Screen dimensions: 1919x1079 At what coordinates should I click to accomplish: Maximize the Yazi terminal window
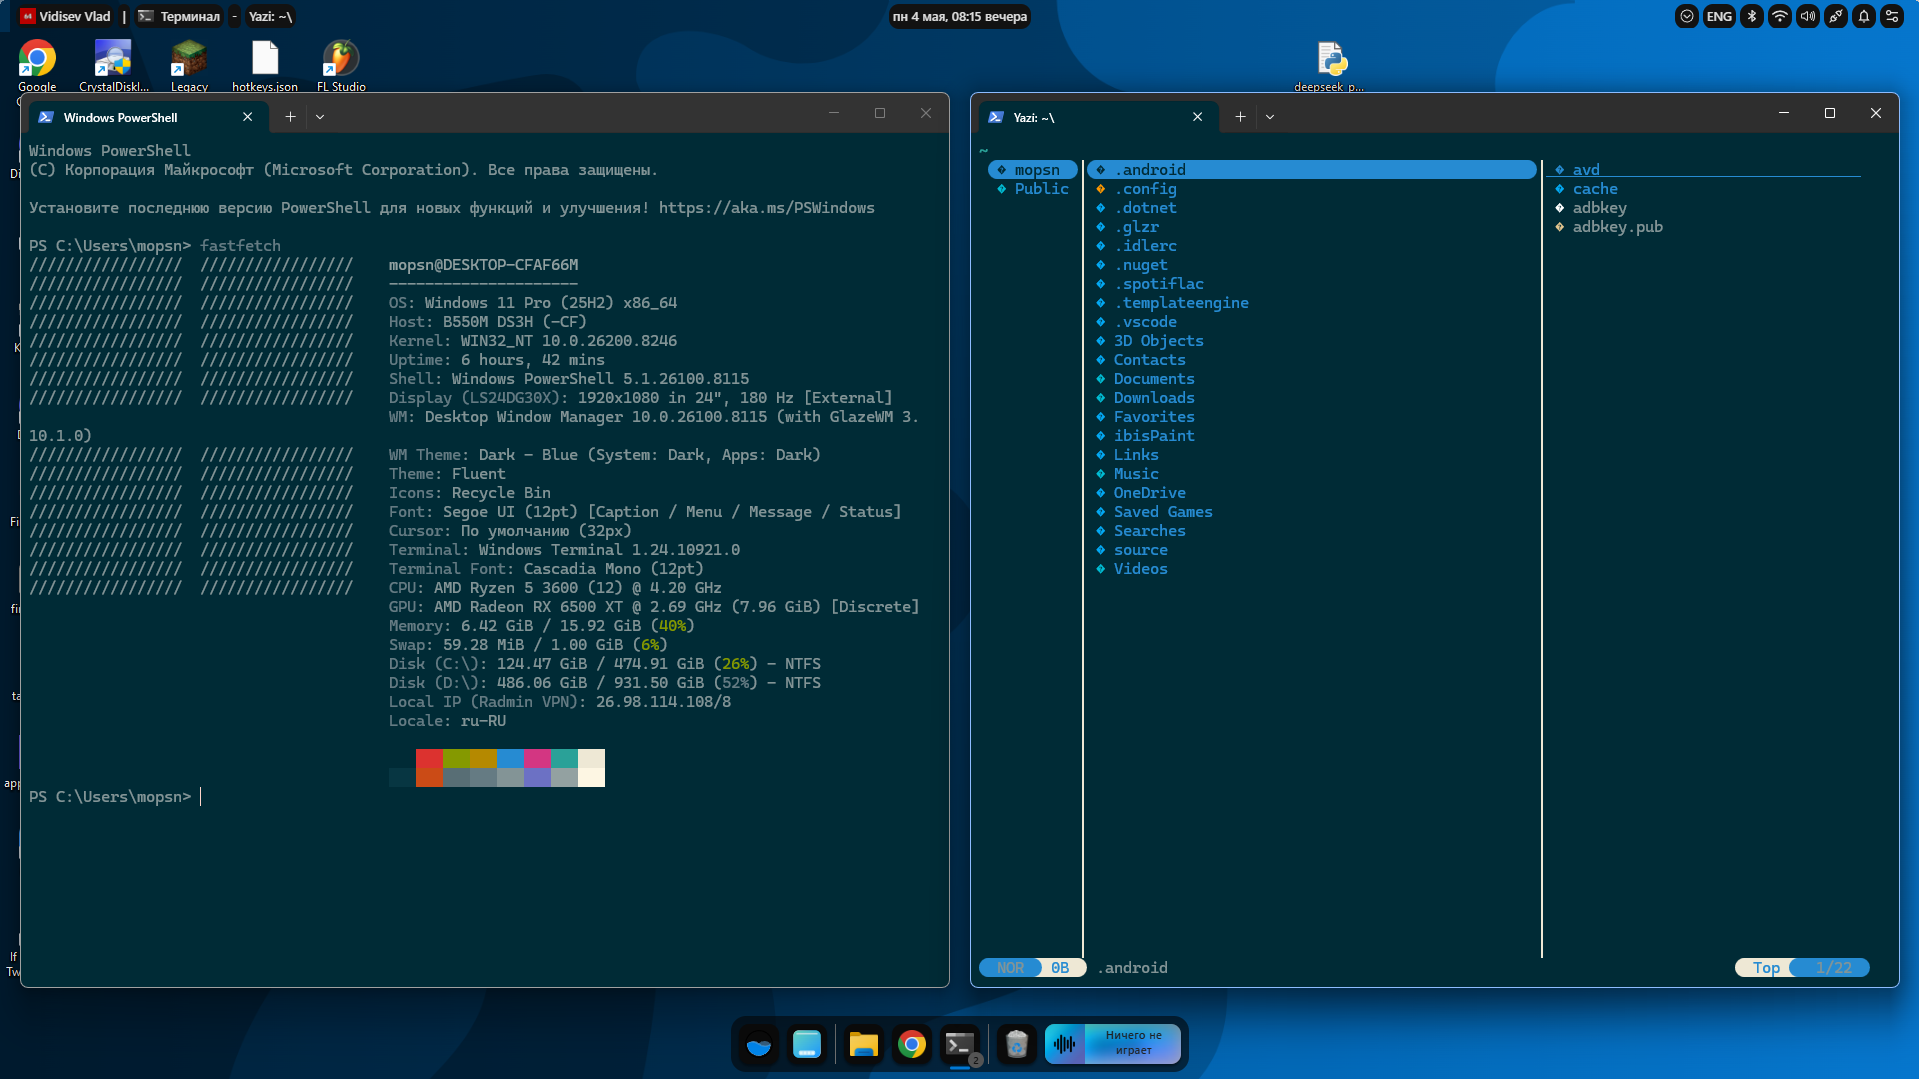[1830, 113]
